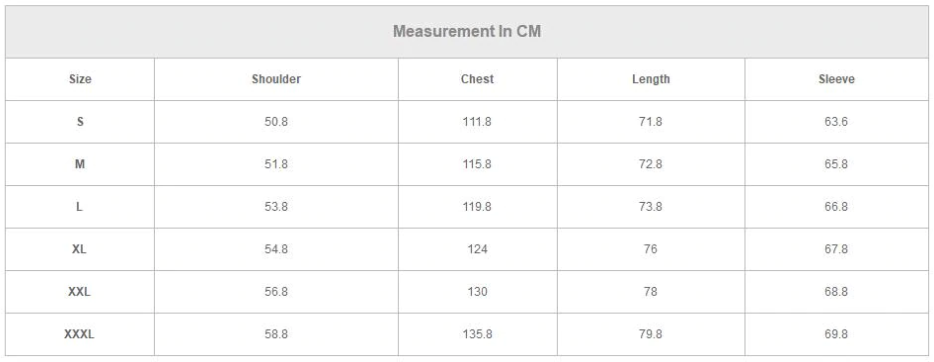The width and height of the screenshot is (934, 362).
Task: Click the XXL size row label
Action: 79,292
